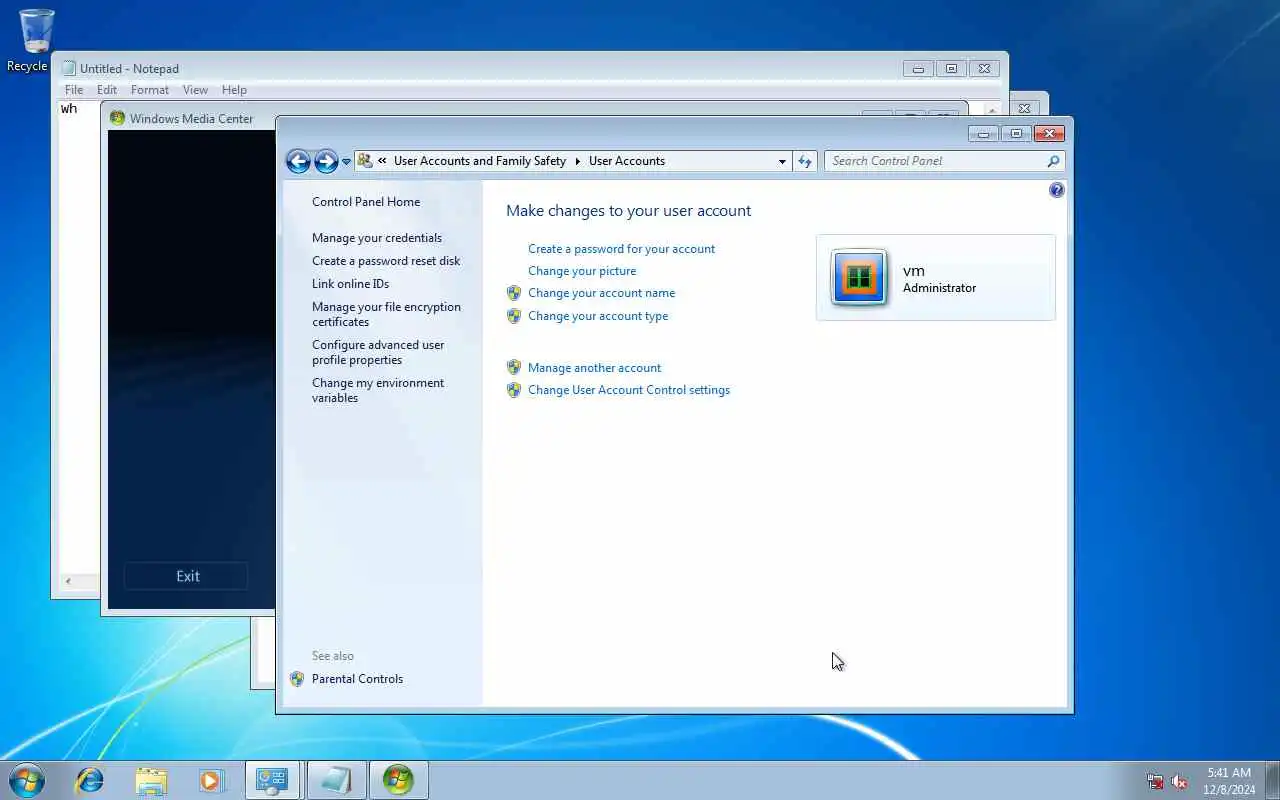Open Link online IDs
The image size is (1280, 800).
(x=350, y=284)
